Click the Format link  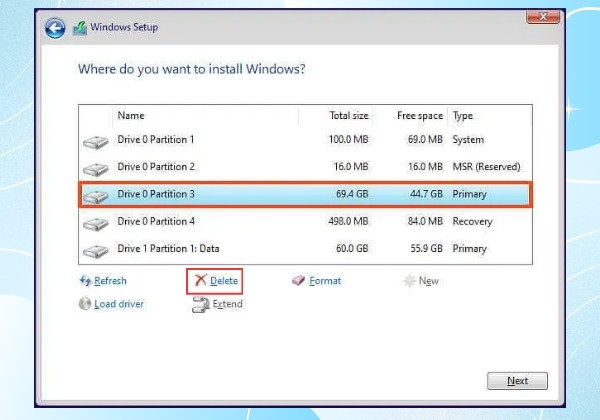[x=325, y=281]
